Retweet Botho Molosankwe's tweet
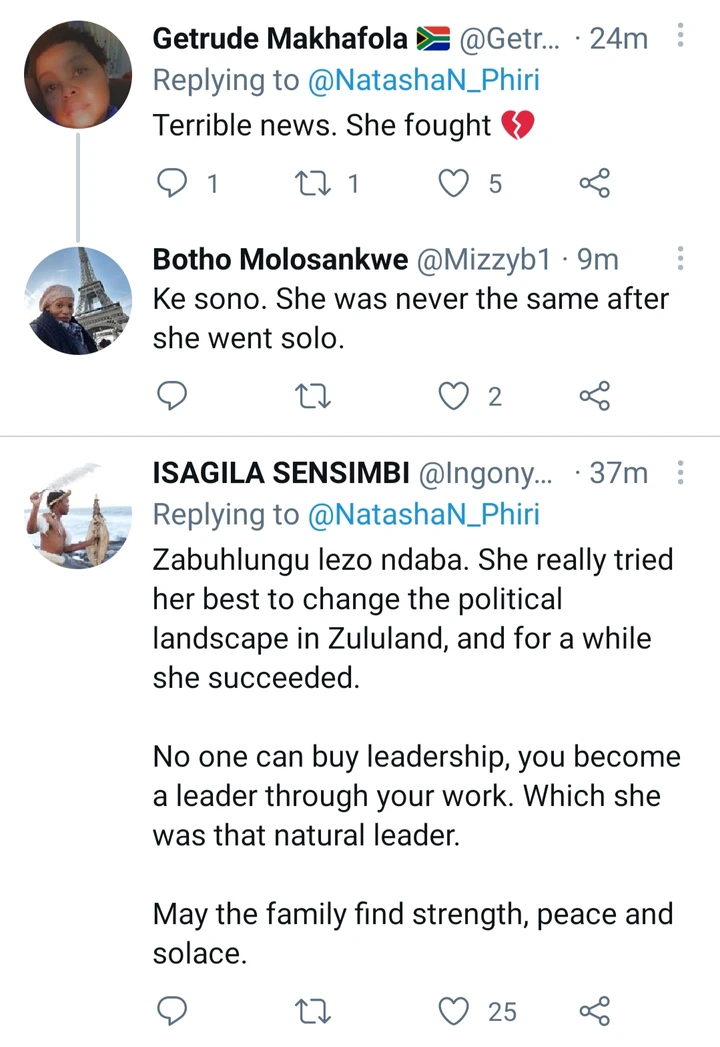This screenshot has height=1047, width=720. 313,396
